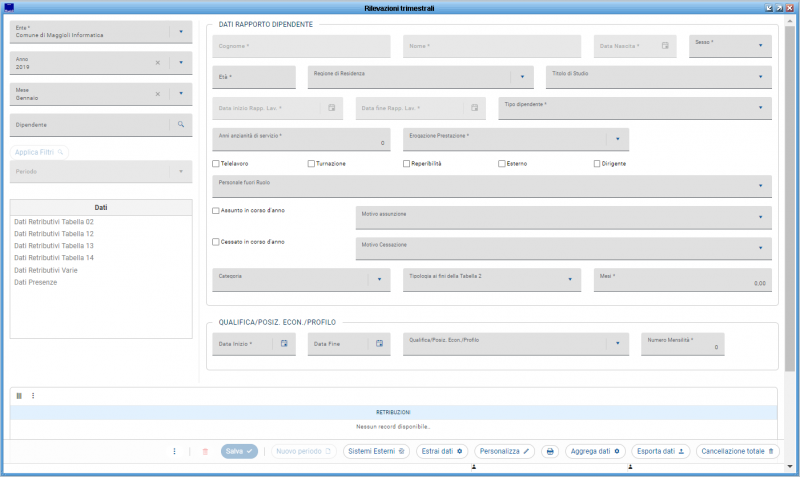Clear the Mese field with X icon

[157, 94]
